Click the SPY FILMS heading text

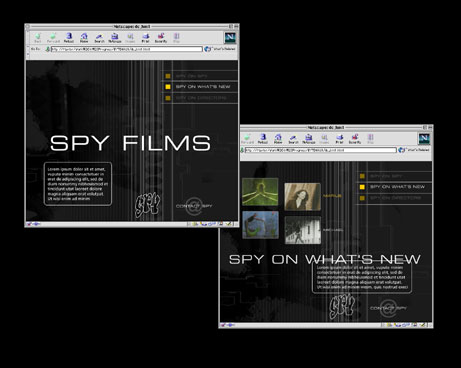pyautogui.click(x=130, y=143)
